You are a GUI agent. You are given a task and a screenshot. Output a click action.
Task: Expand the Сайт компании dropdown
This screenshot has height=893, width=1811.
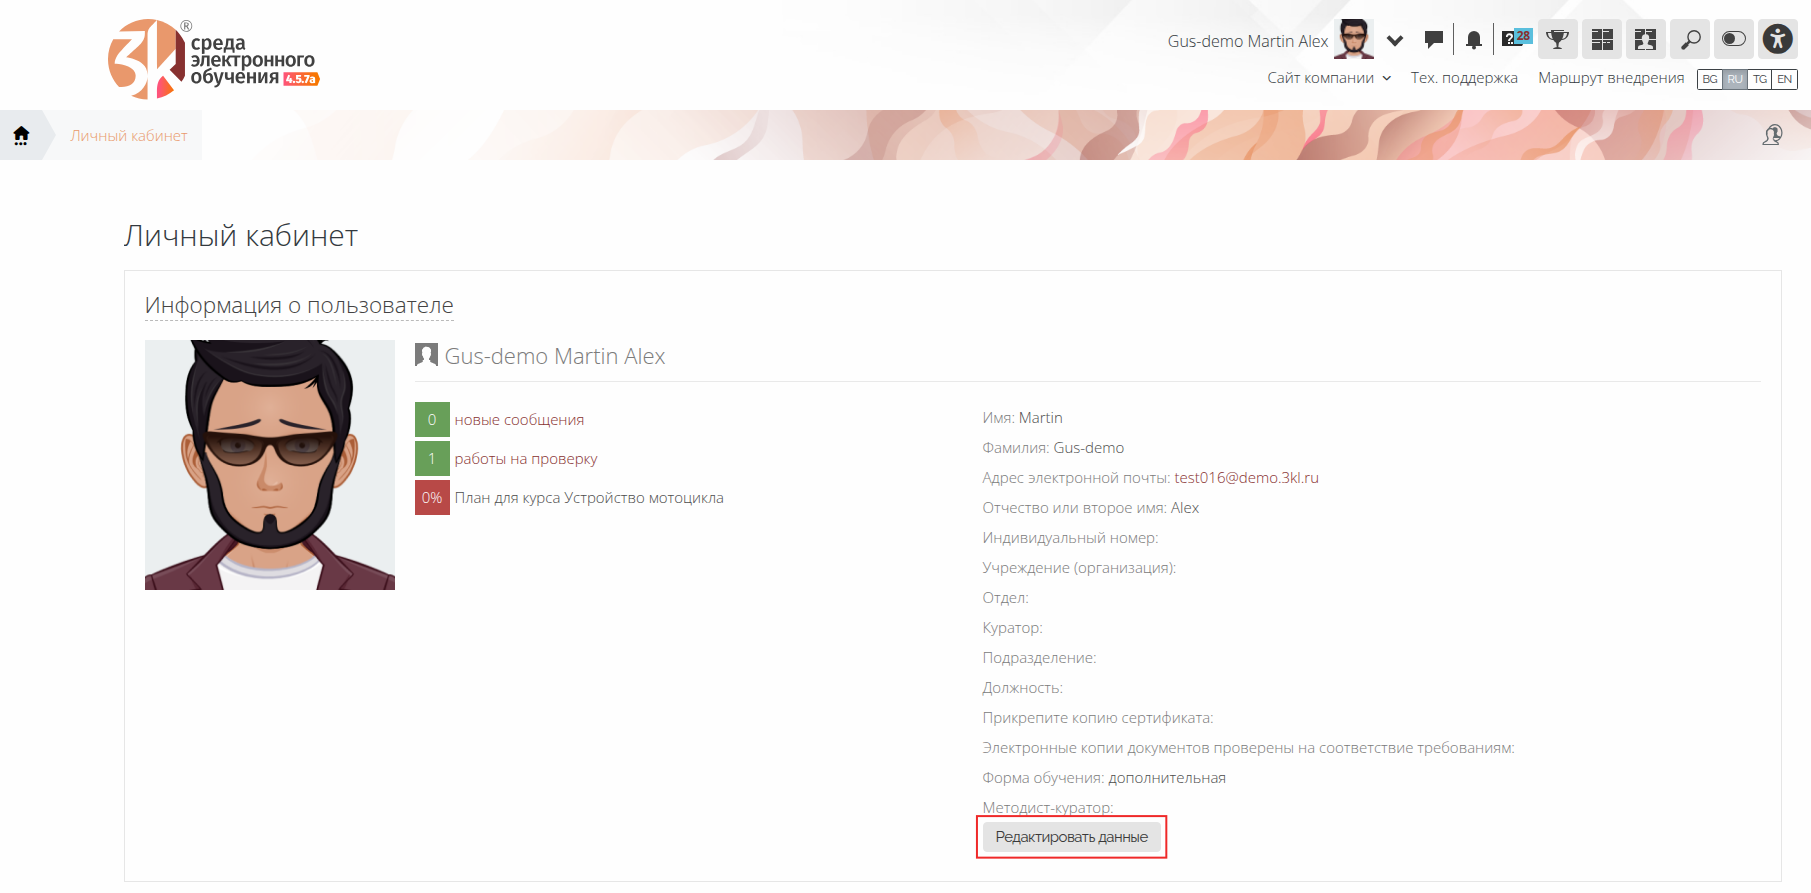1329,78
